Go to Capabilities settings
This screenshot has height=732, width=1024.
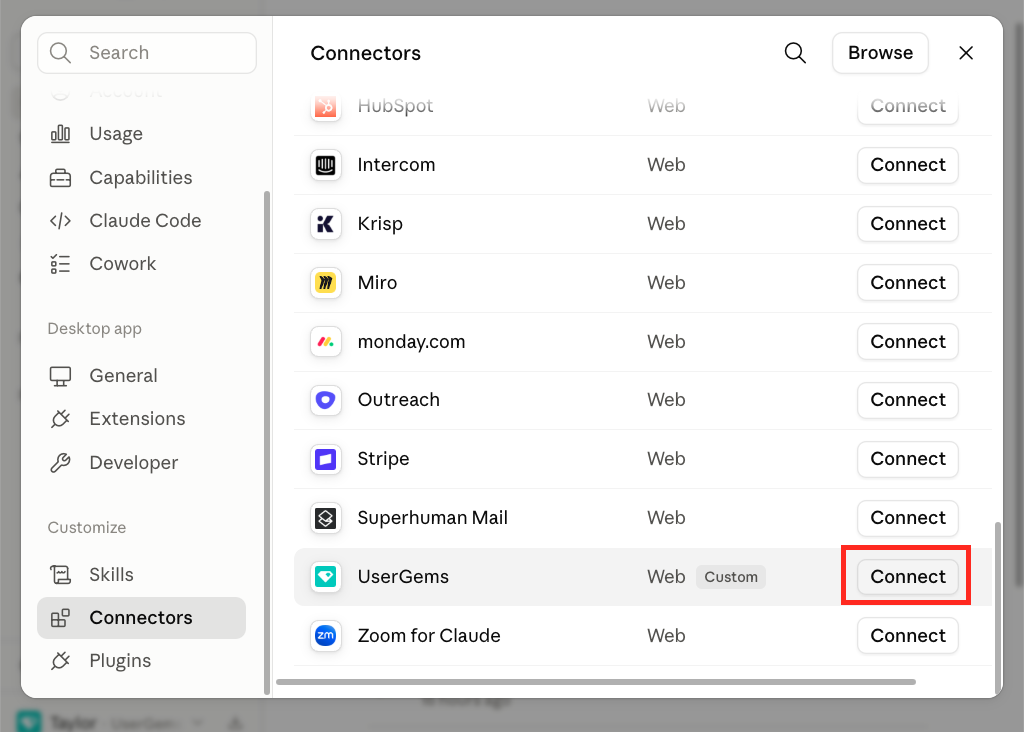[142, 178]
